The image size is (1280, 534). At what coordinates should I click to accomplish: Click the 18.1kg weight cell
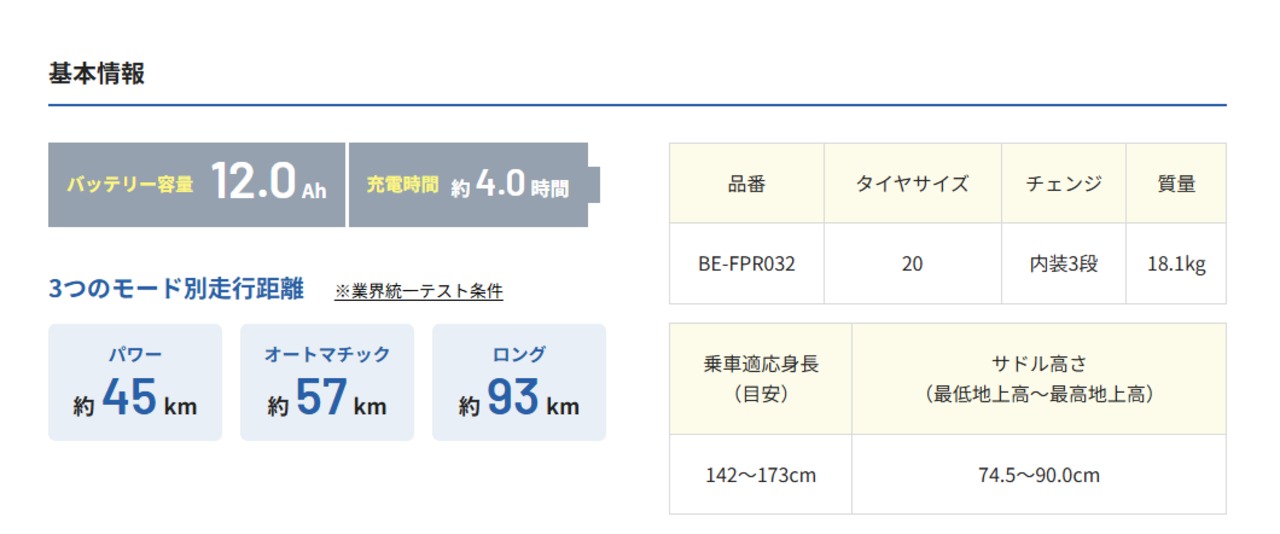1176,264
